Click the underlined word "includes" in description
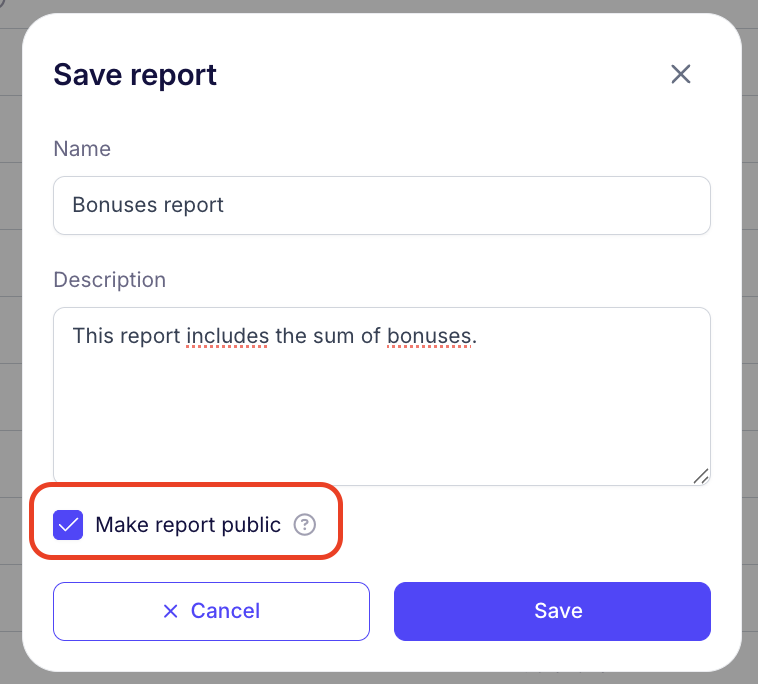The height and width of the screenshot is (684, 758). (x=227, y=335)
